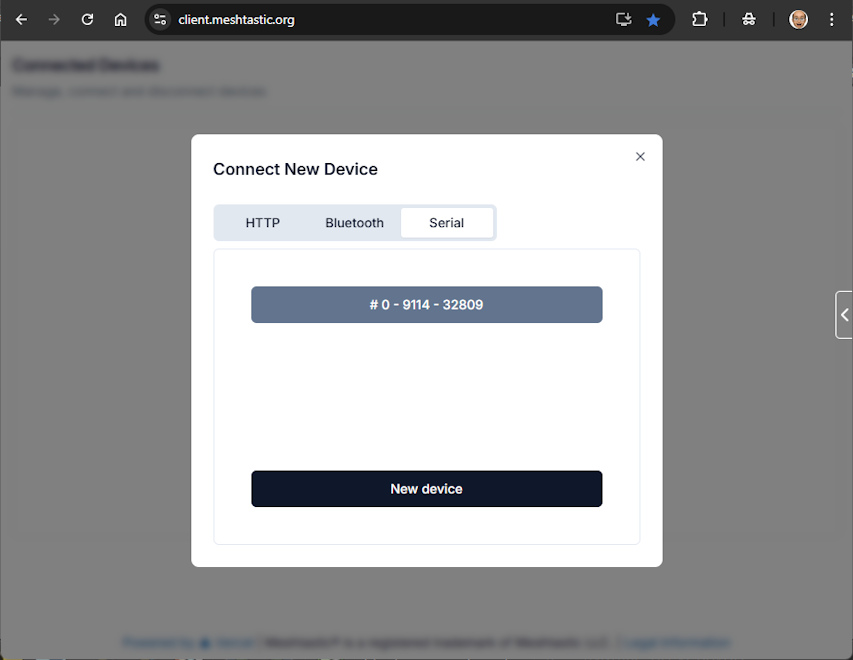The height and width of the screenshot is (660, 853).
Task: Select the Serial tab
Action: point(447,223)
